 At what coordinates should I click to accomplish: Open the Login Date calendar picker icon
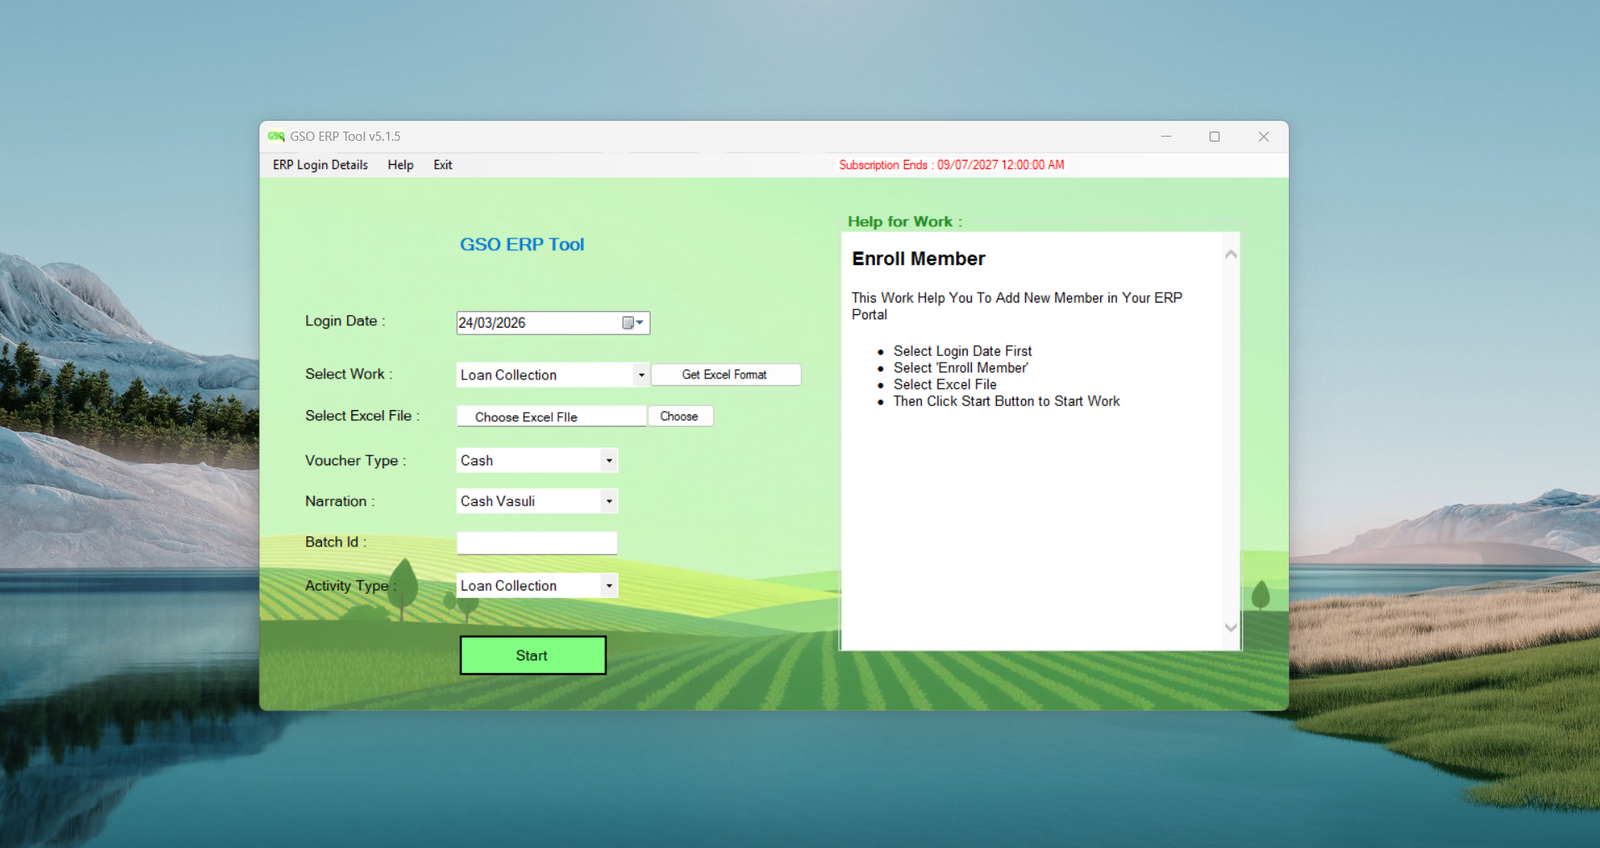[633, 323]
